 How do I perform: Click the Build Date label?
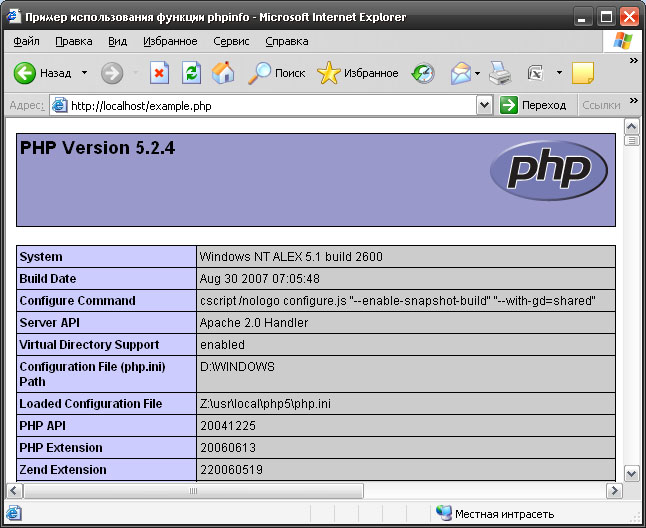(x=48, y=279)
